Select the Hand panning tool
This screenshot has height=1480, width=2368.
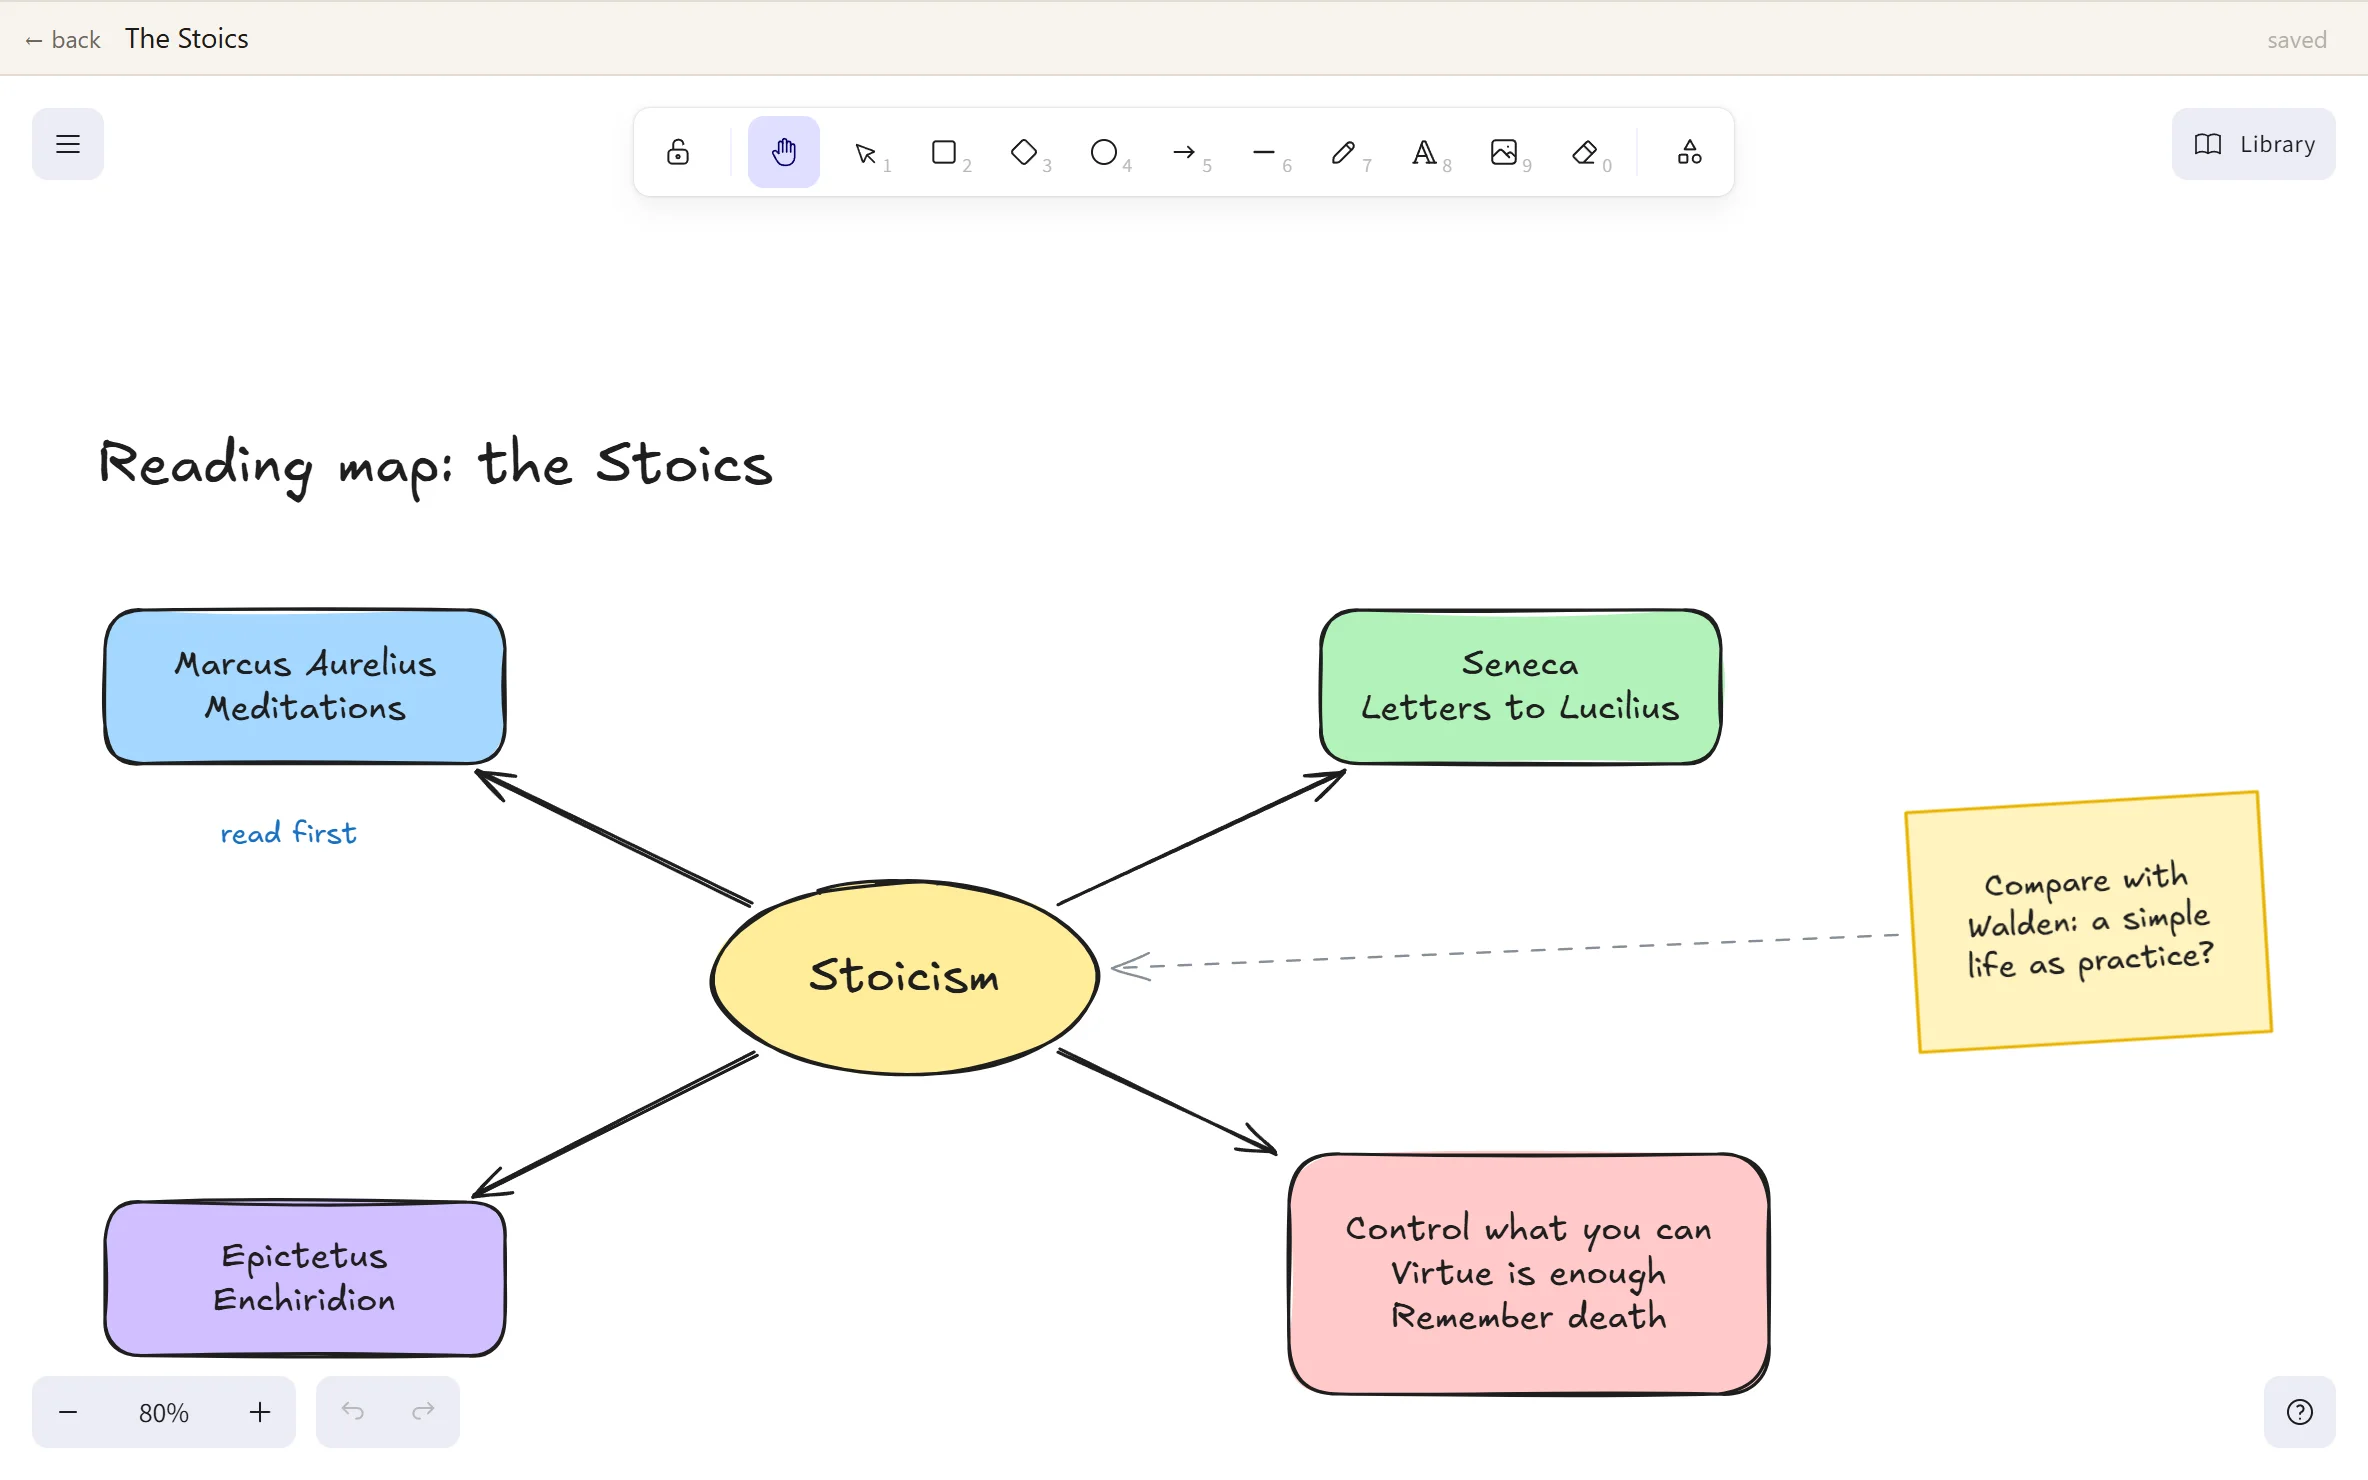[x=784, y=152]
